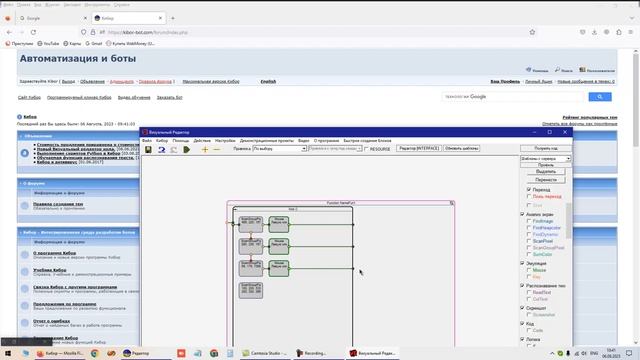The height and width of the screenshot is (360, 640).
Task: Enable the FindImage checkbox
Action: click(x=529, y=221)
